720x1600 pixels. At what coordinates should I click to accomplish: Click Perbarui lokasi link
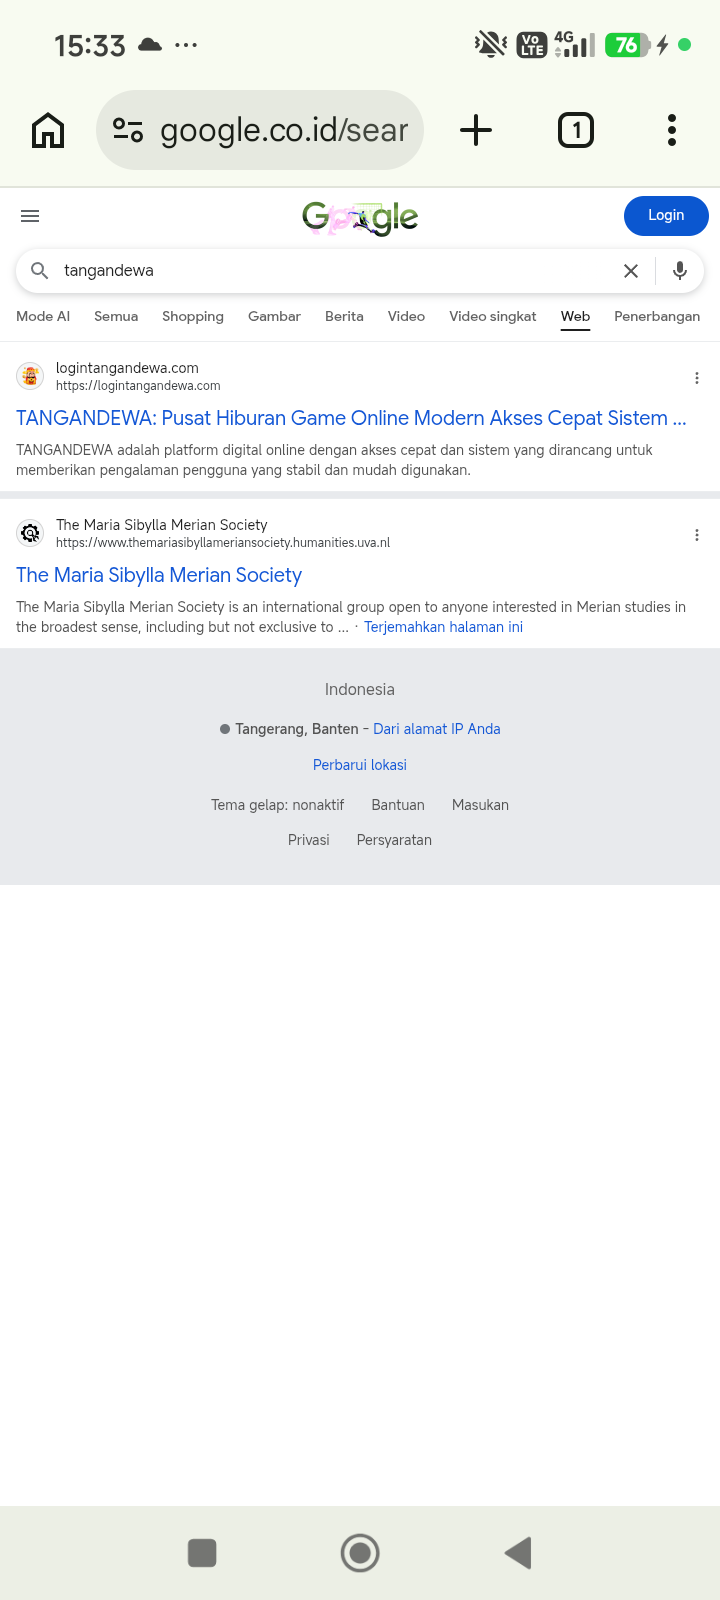point(360,765)
